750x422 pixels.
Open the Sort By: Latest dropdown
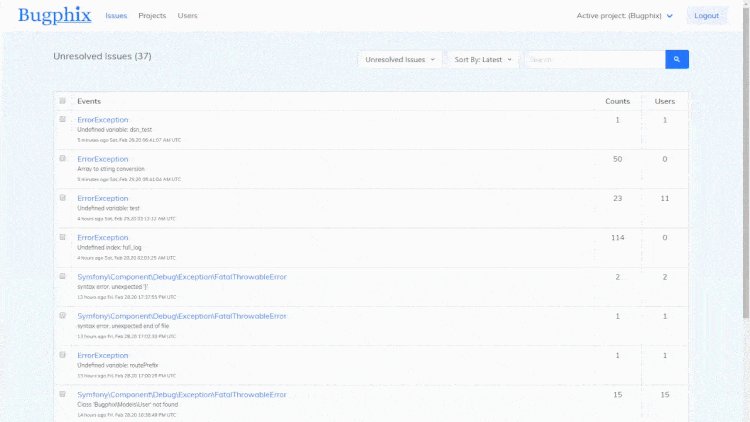point(483,59)
